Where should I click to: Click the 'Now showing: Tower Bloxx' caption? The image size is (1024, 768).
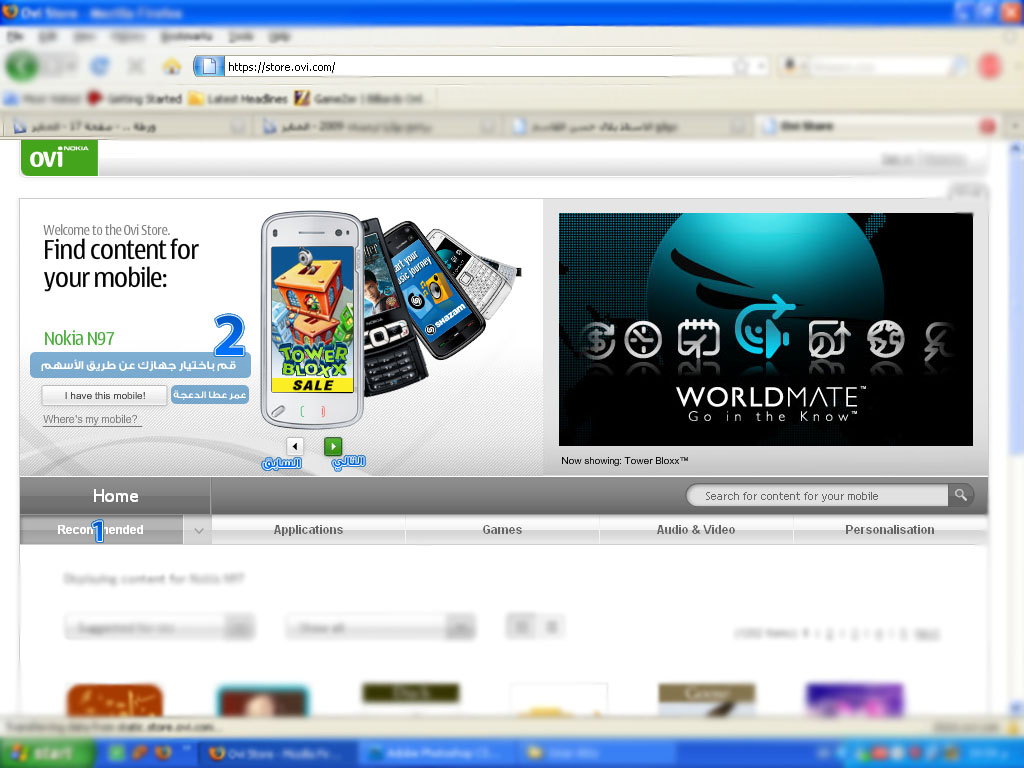(625, 460)
